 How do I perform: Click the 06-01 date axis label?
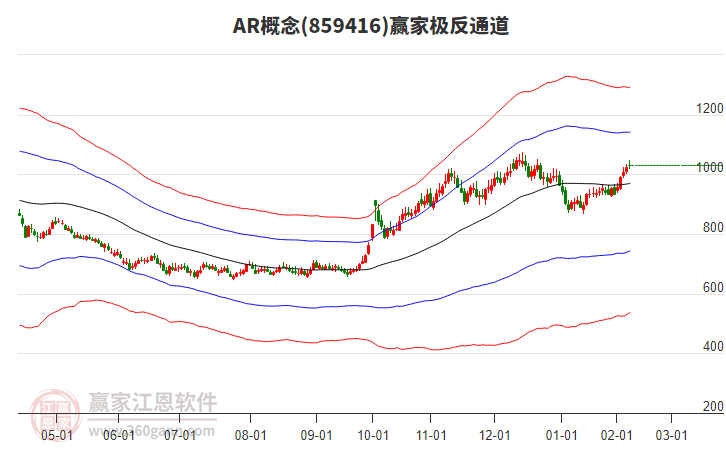(x=119, y=435)
